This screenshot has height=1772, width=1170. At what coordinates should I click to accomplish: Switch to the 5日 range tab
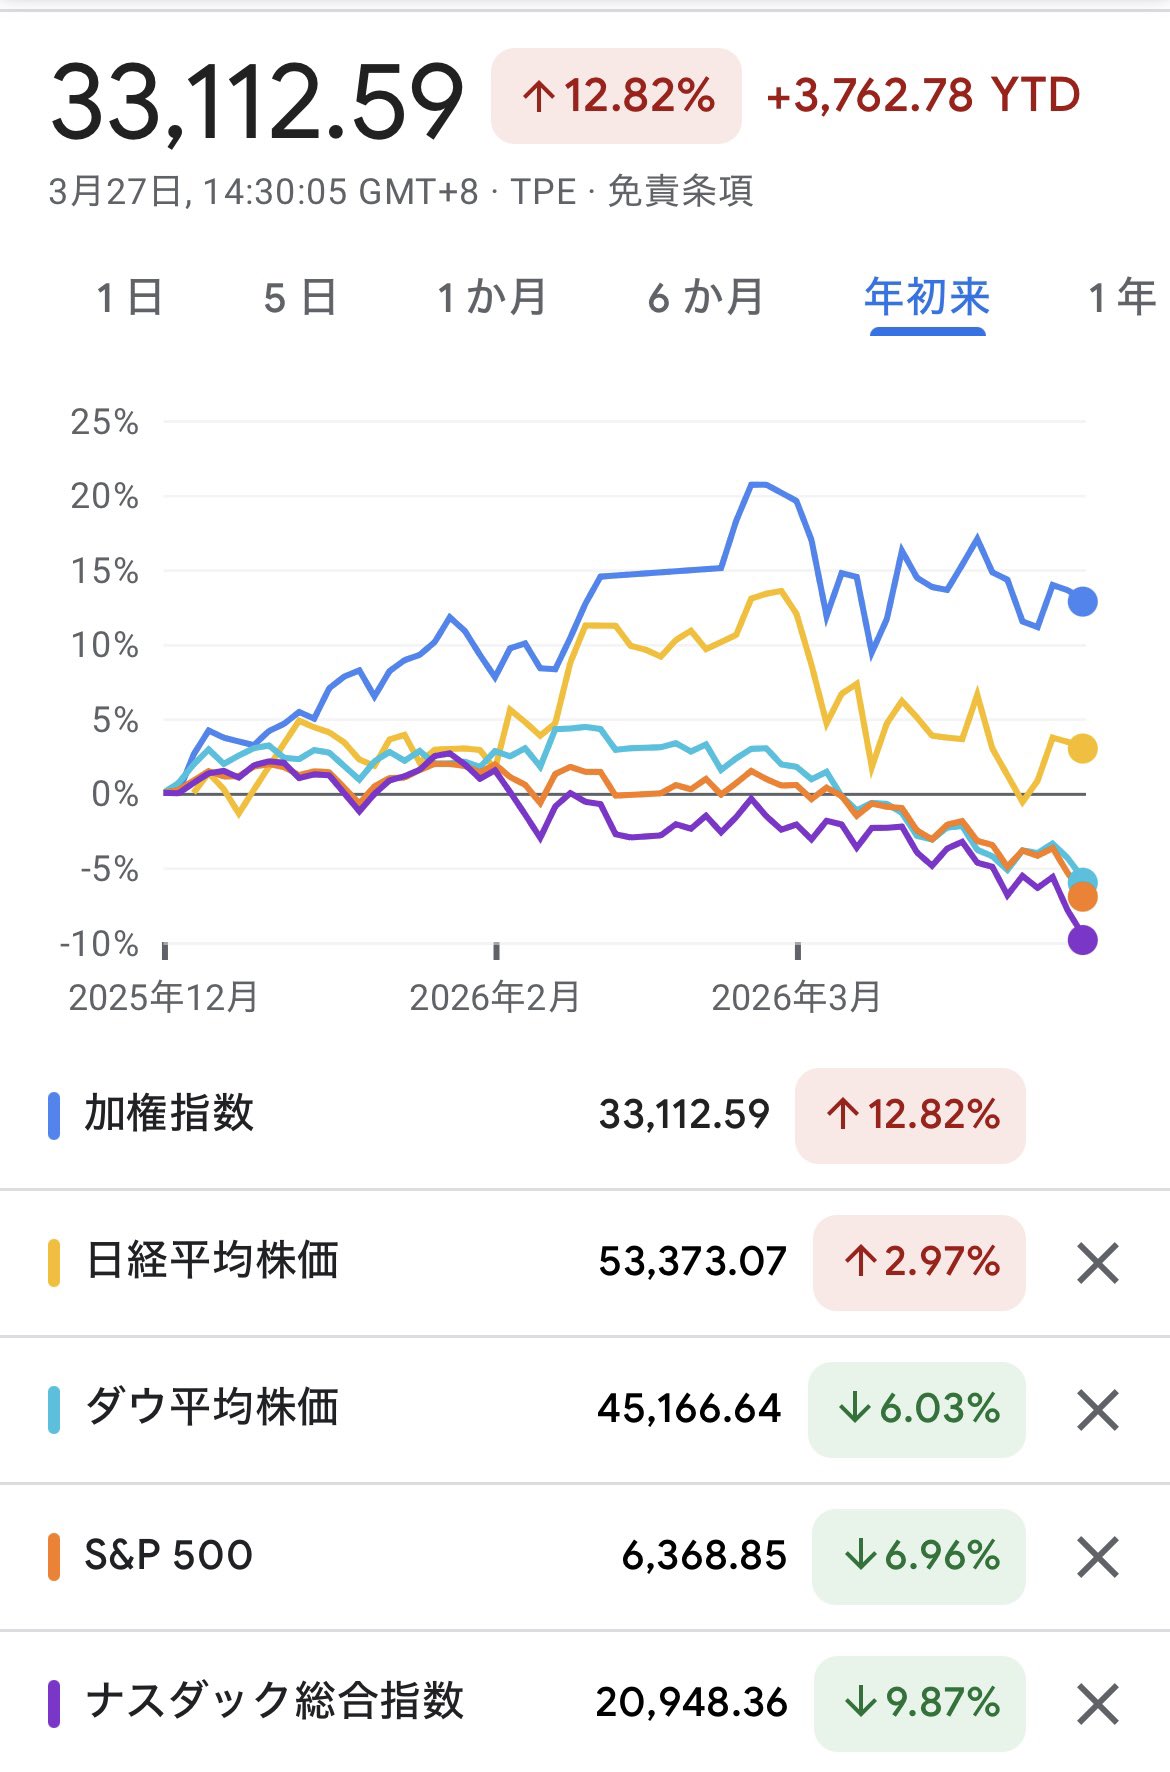coord(299,298)
